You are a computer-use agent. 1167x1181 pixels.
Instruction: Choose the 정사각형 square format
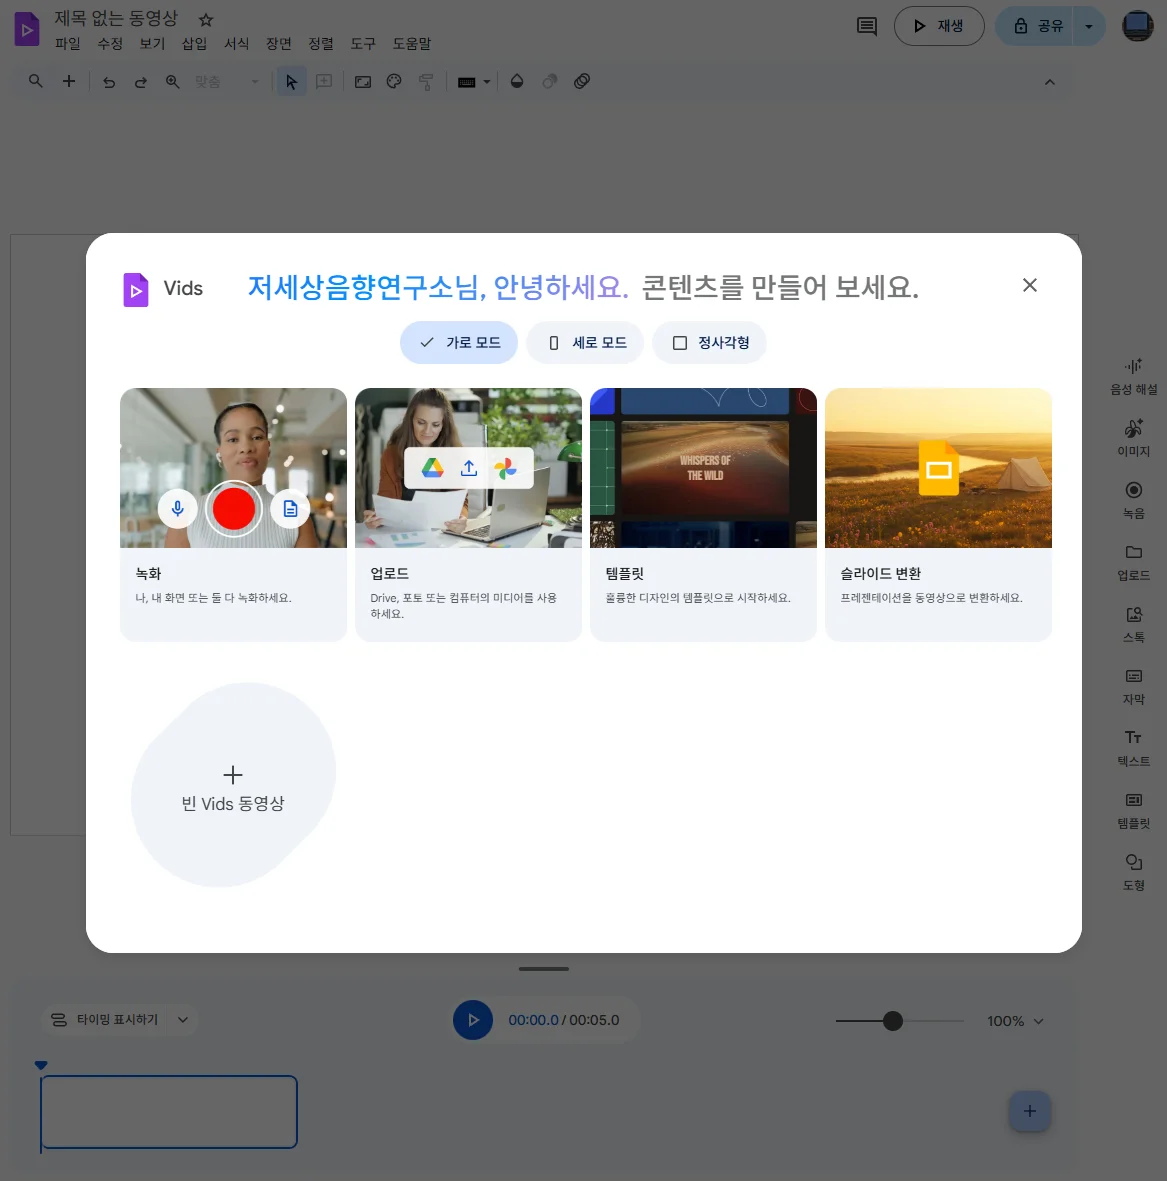pyautogui.click(x=710, y=342)
